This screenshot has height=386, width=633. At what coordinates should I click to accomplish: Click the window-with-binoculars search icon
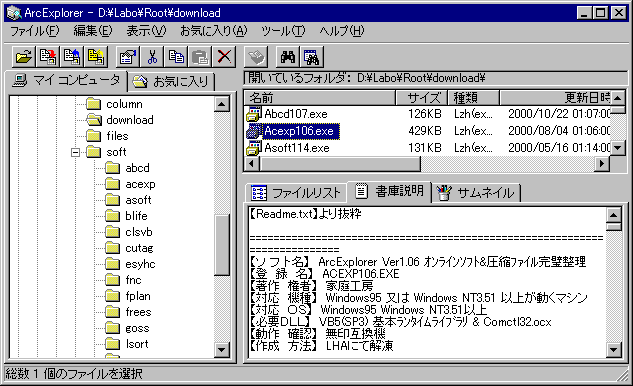pos(312,57)
